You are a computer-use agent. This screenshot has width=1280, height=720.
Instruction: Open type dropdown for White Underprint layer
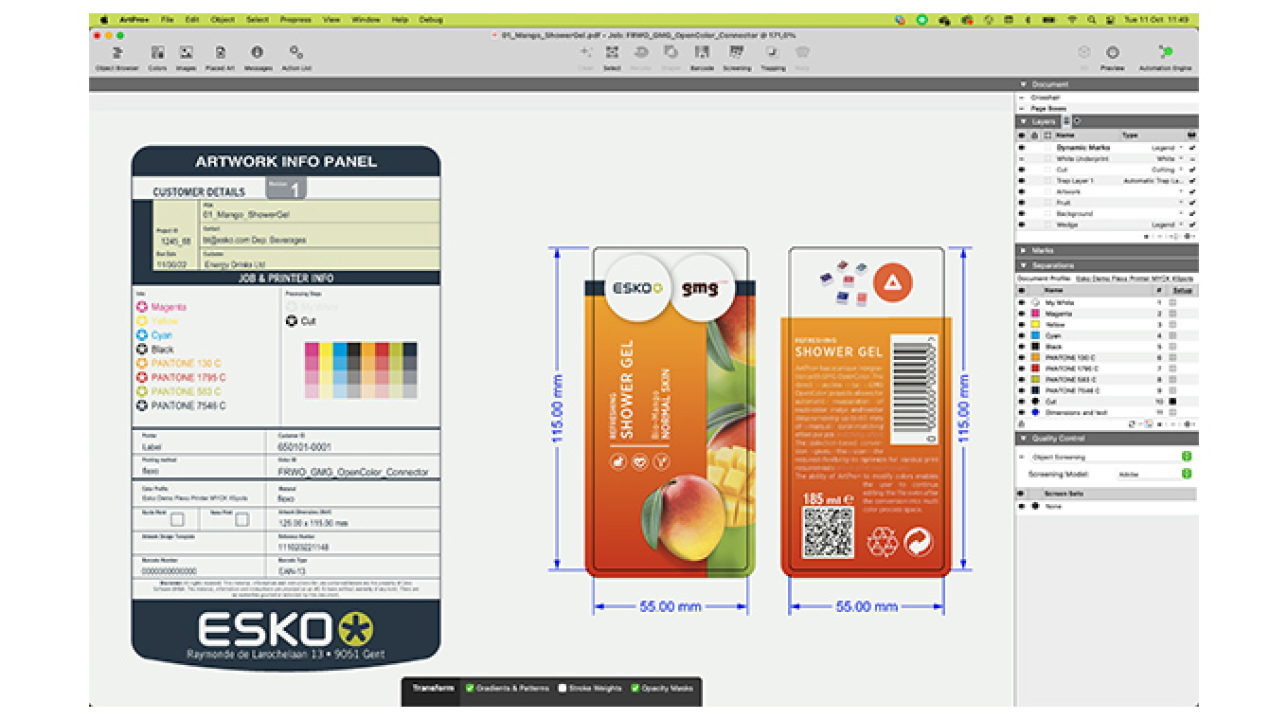tap(1180, 158)
